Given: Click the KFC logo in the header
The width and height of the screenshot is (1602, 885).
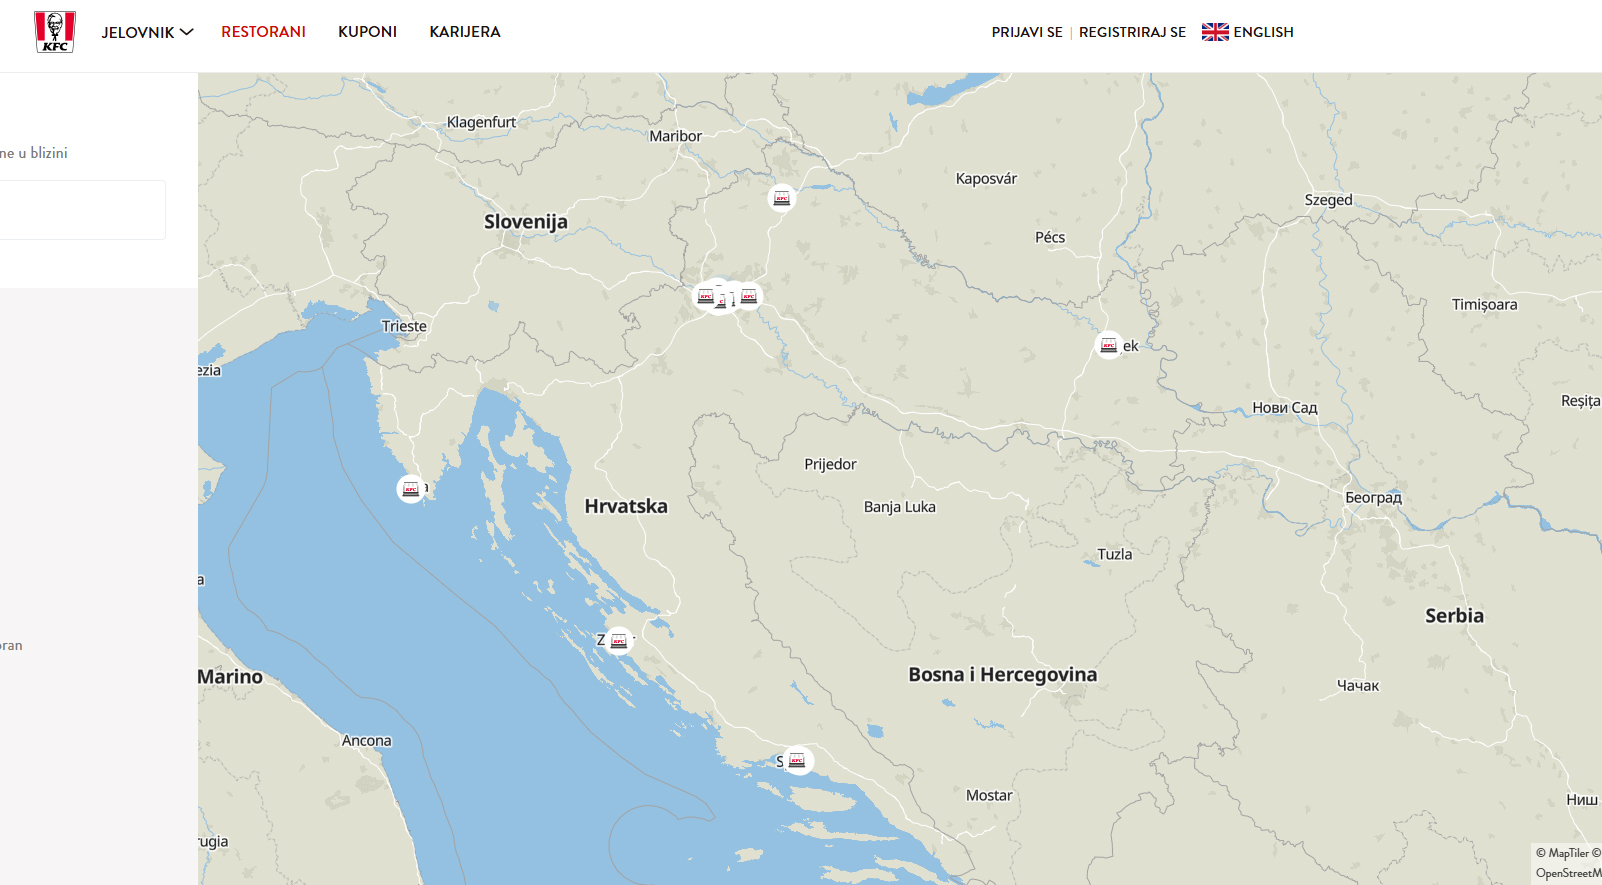Looking at the screenshot, I should pos(55,32).
